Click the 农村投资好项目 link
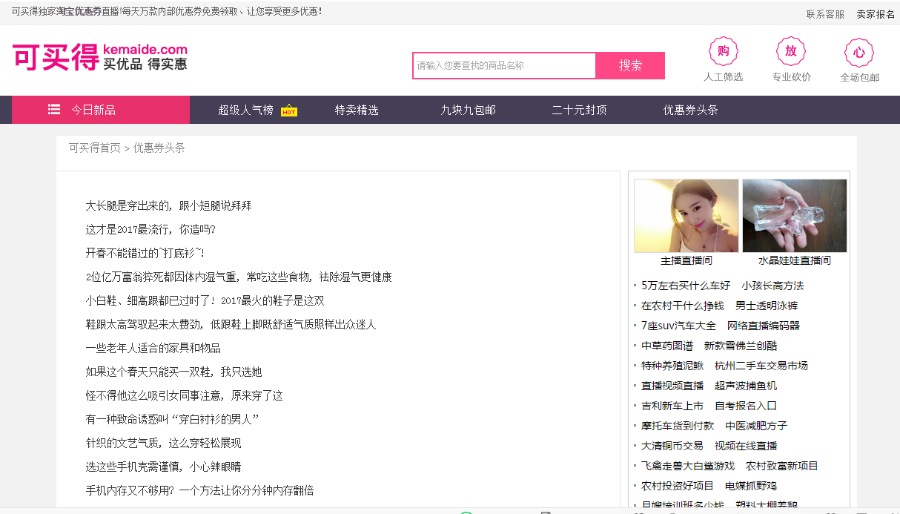This screenshot has height=514, width=900. (x=677, y=486)
